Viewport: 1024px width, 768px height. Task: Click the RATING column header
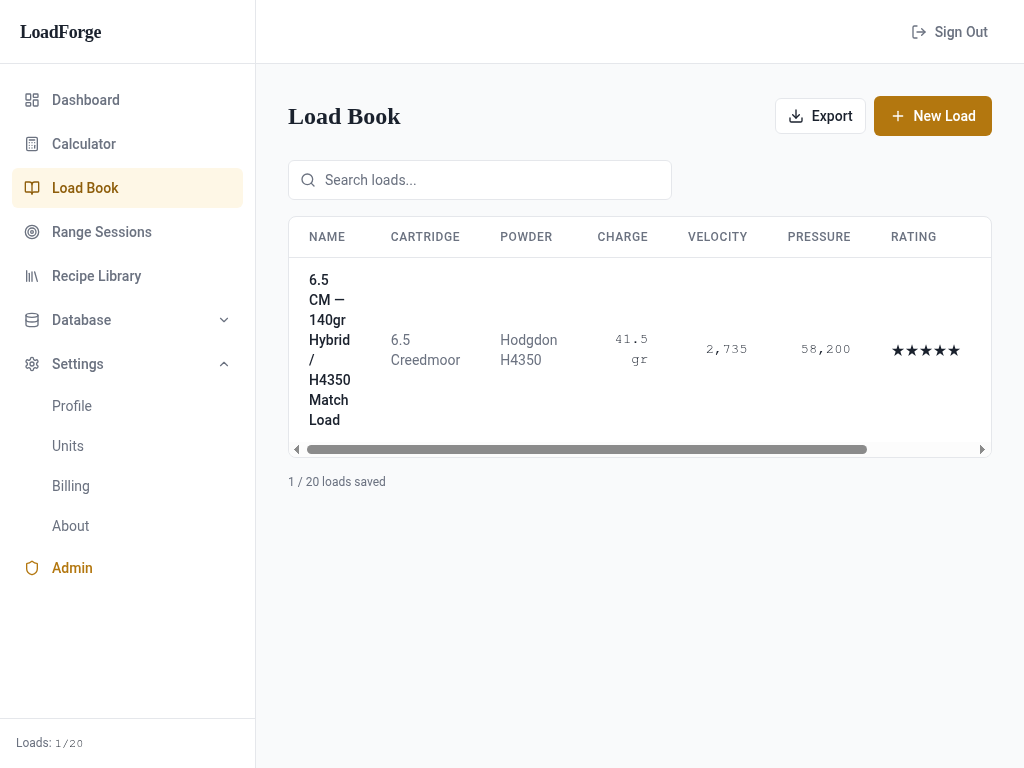[x=914, y=237]
